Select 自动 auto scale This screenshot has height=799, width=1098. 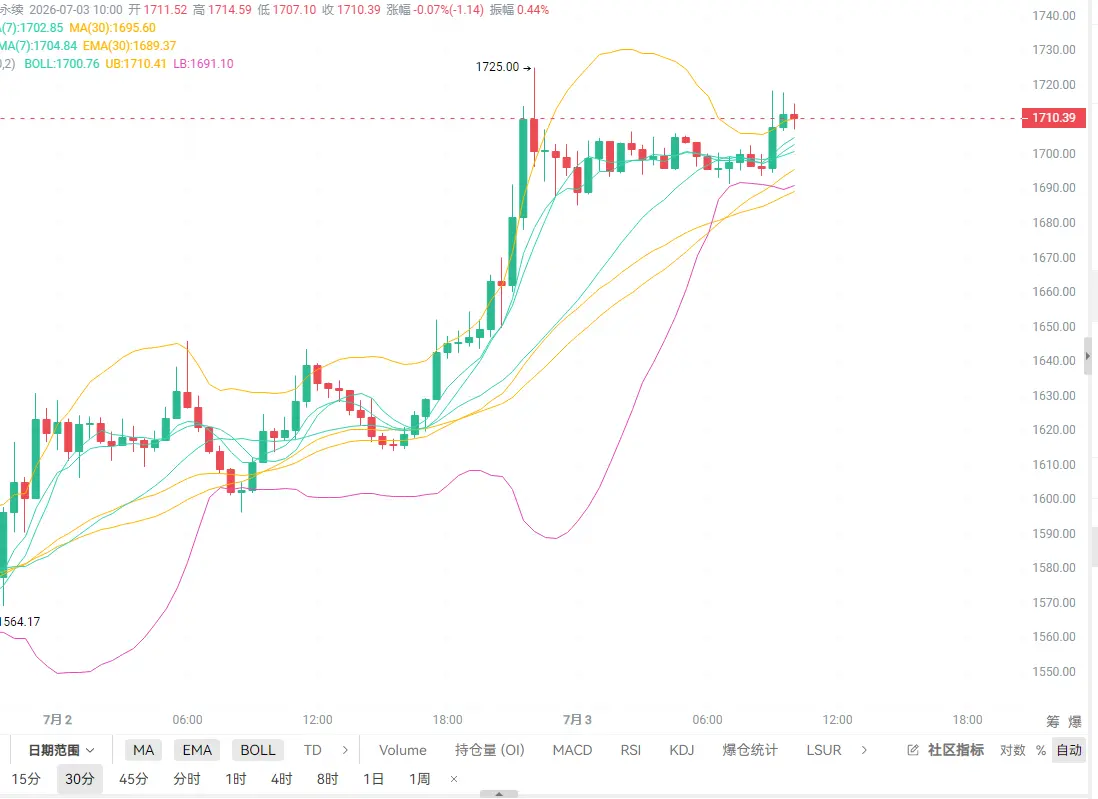pos(1069,750)
